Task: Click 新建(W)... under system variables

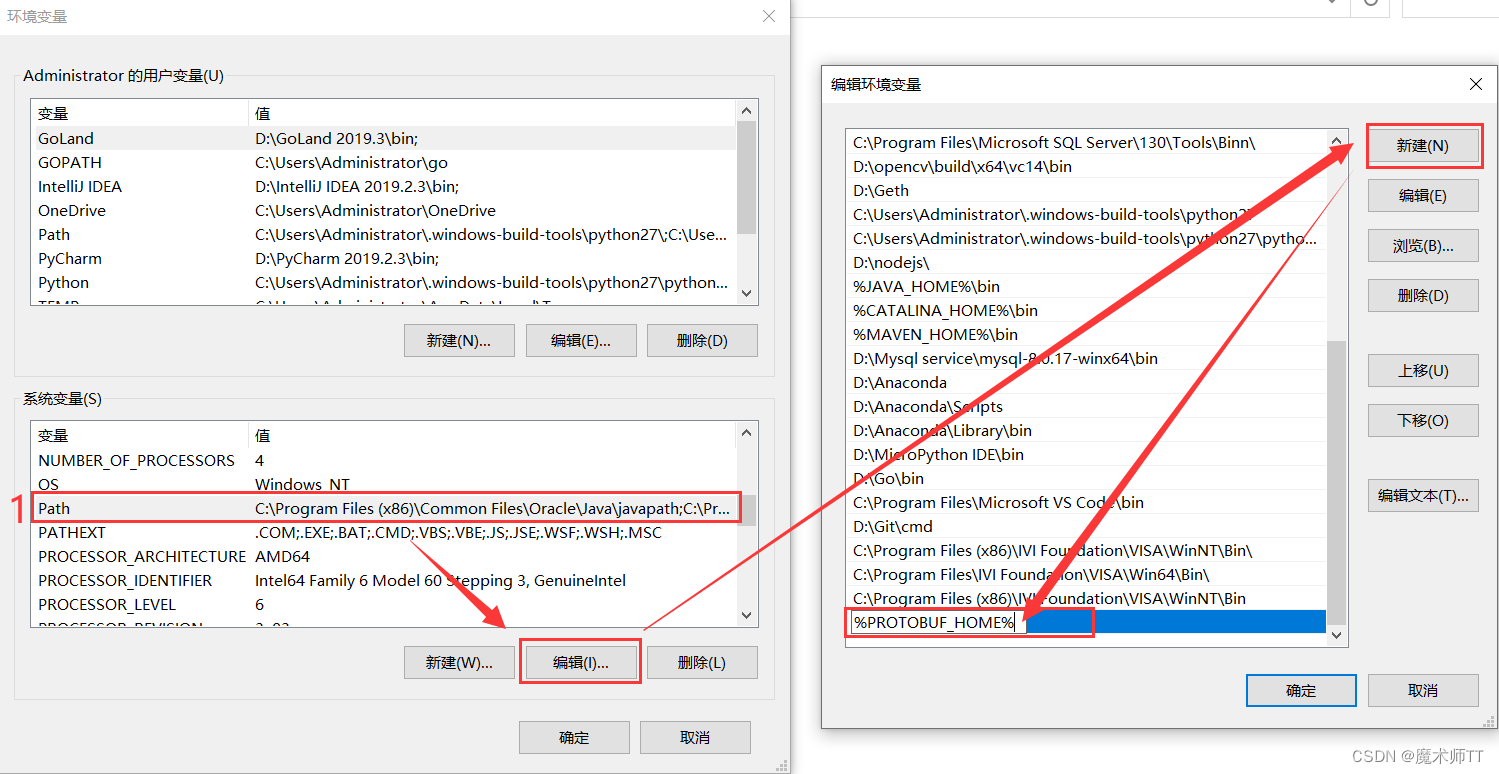Action: click(459, 663)
